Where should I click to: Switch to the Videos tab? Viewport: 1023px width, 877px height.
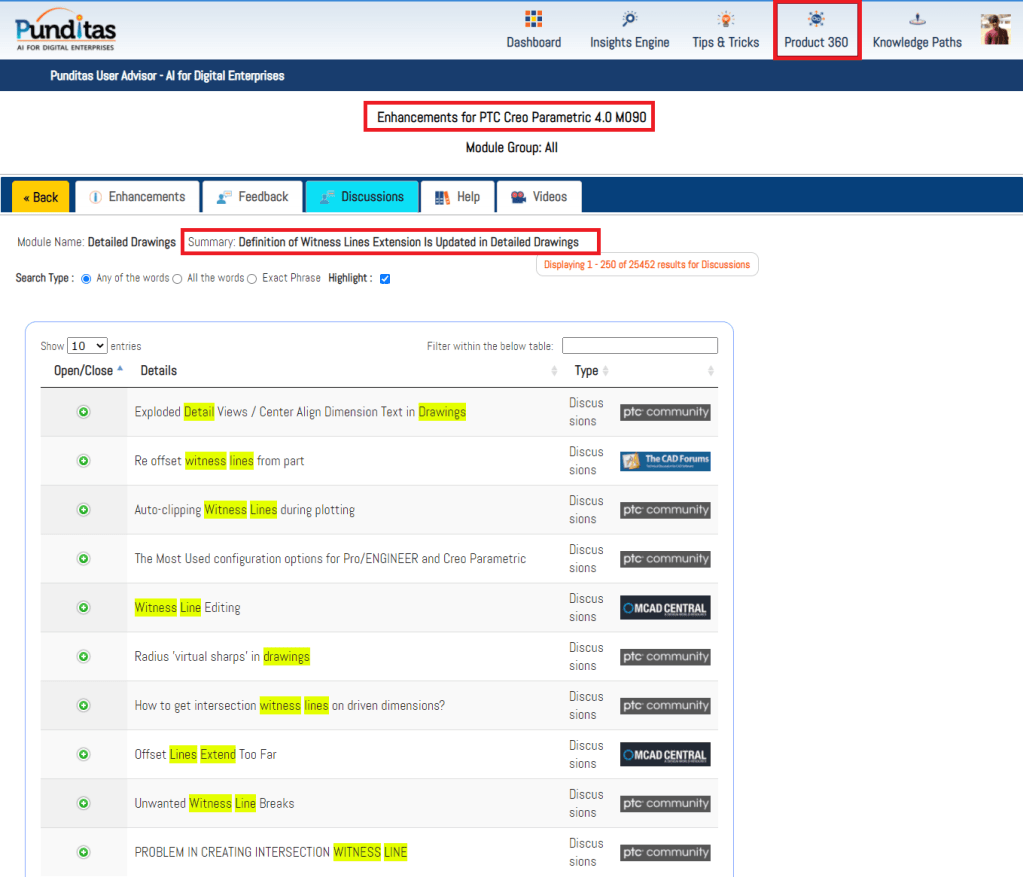(539, 197)
